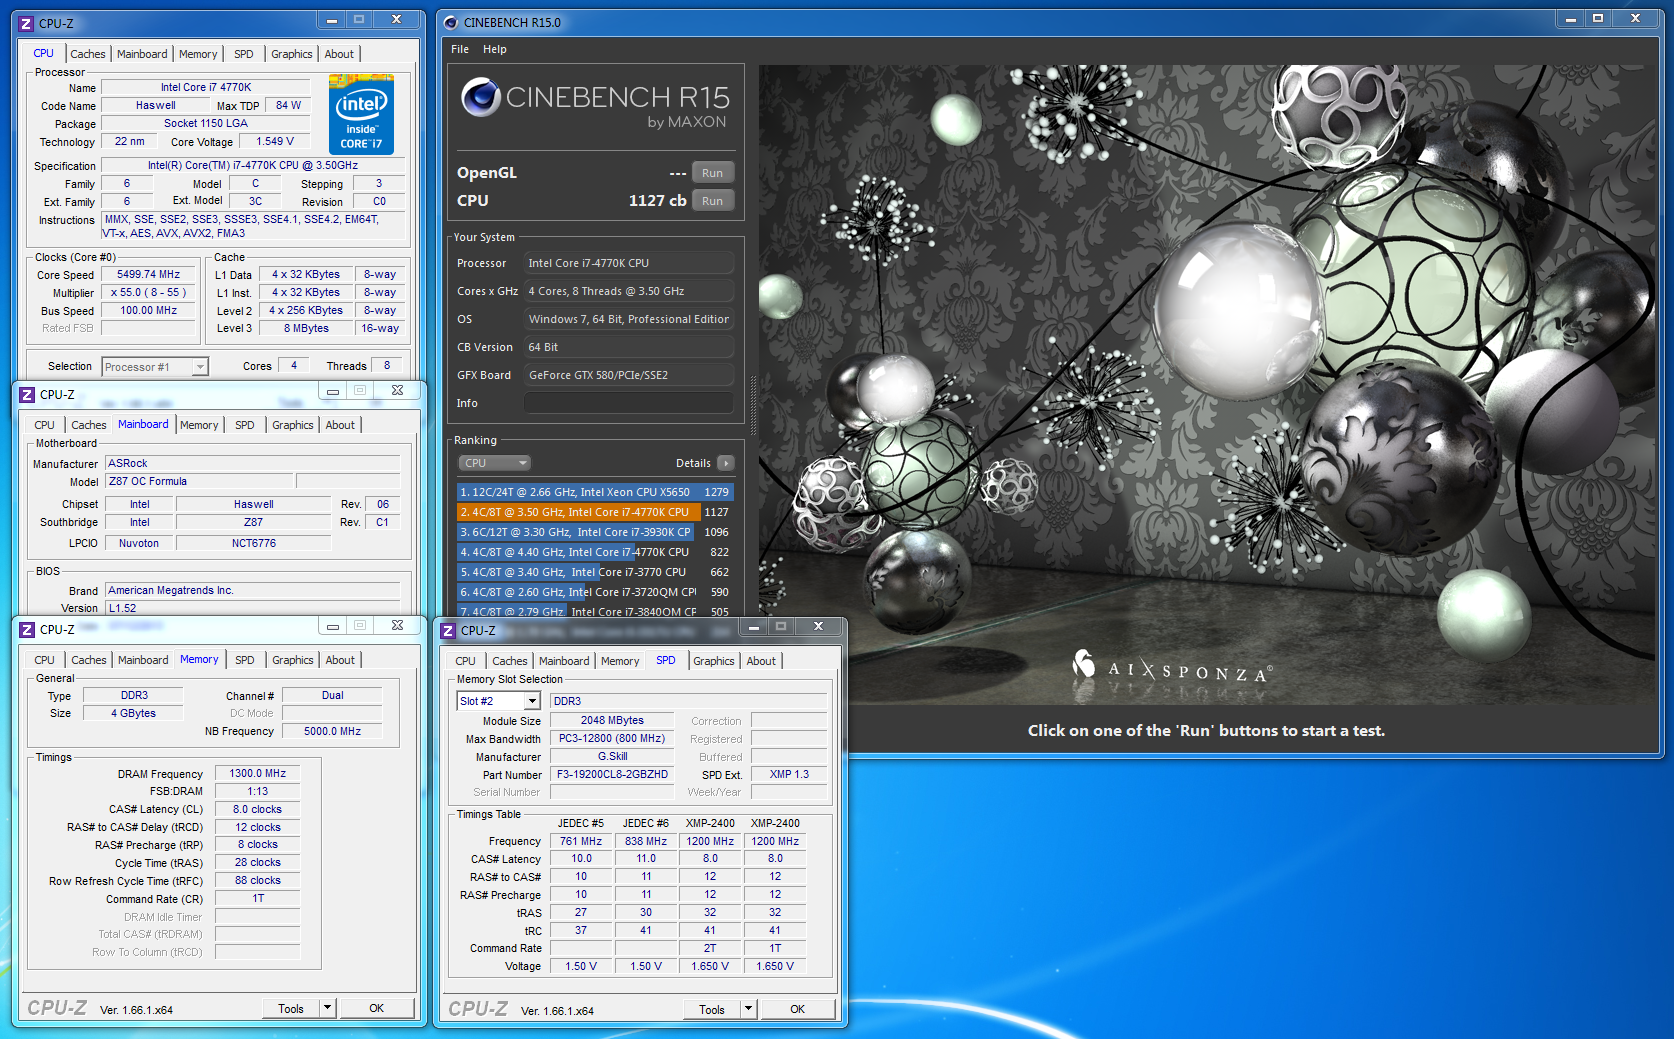The width and height of the screenshot is (1674, 1039).
Task: Click Tools button in SPD CPU-Z window
Action: pos(712,1009)
